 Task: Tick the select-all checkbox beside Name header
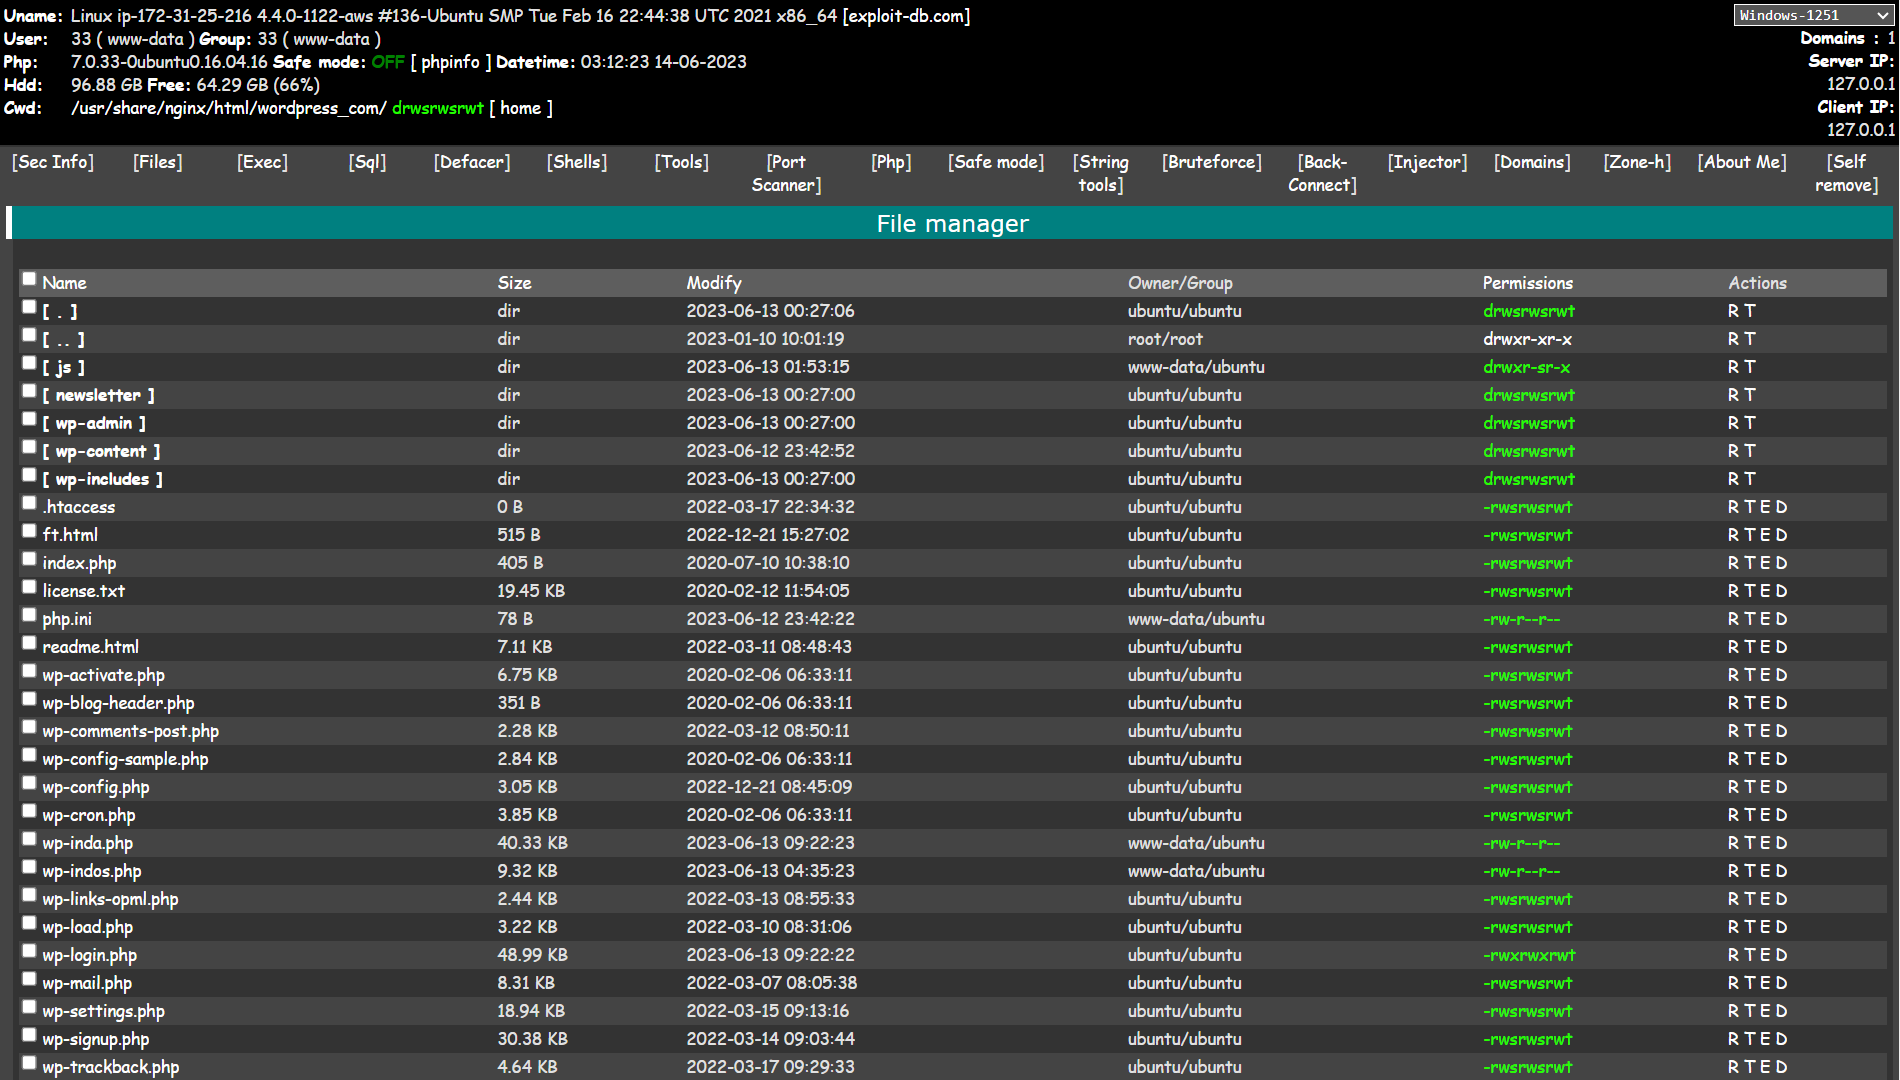coord(29,280)
